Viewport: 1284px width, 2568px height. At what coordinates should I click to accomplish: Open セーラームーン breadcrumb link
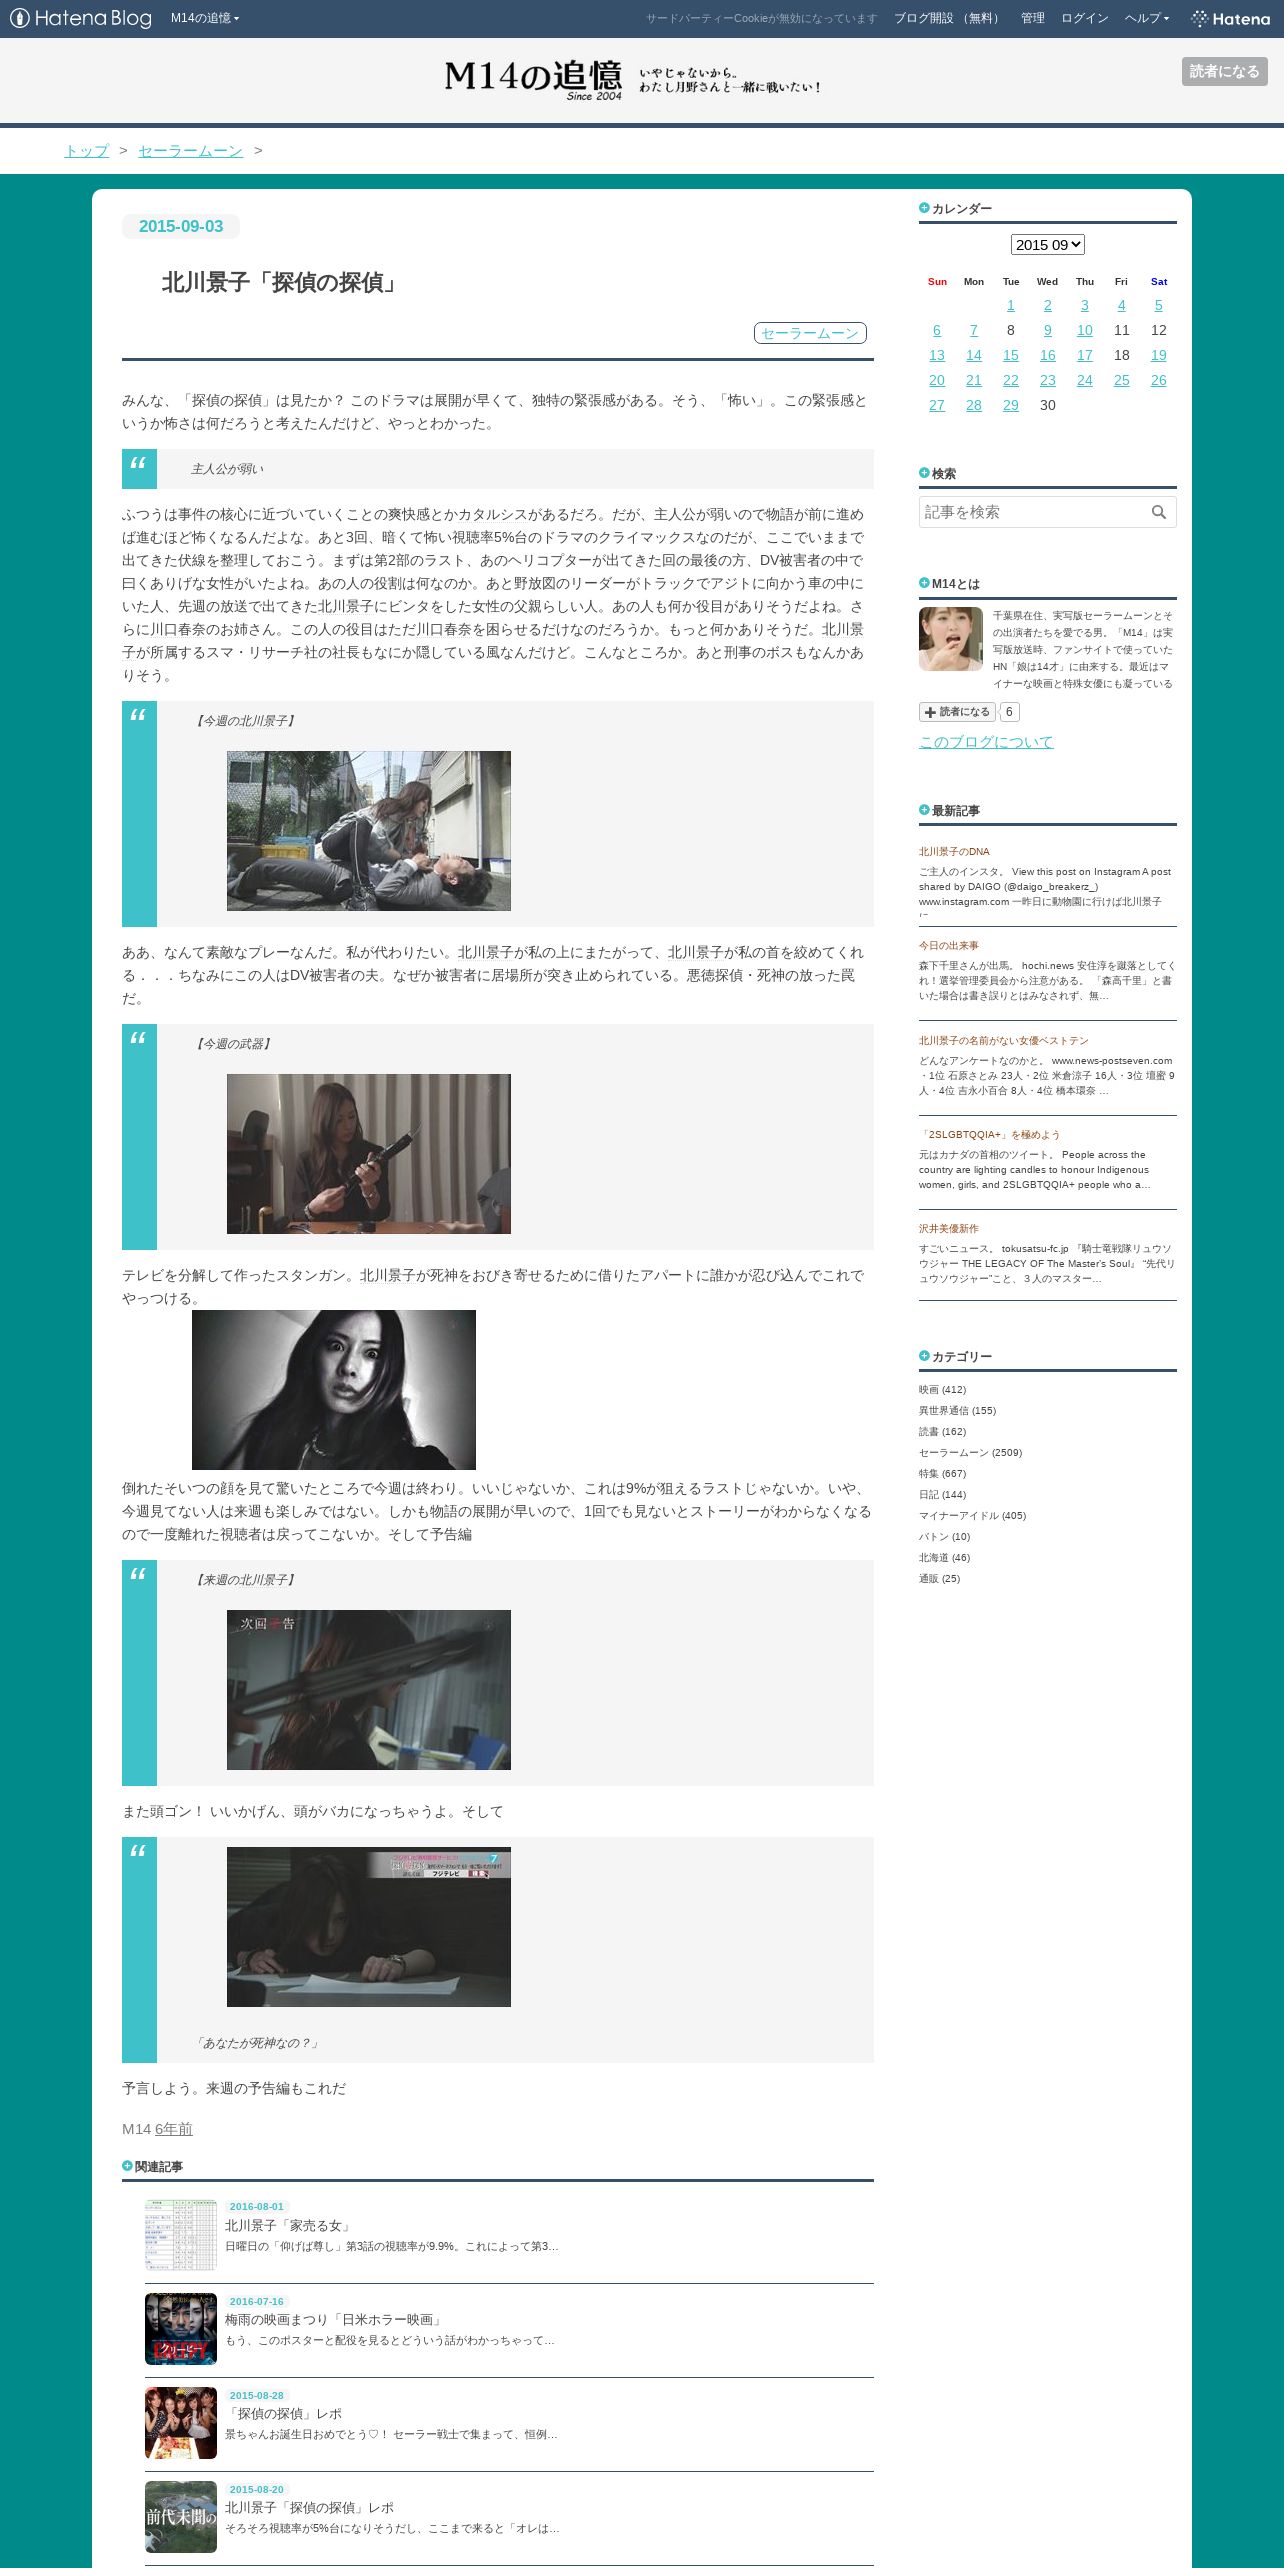click(x=190, y=150)
